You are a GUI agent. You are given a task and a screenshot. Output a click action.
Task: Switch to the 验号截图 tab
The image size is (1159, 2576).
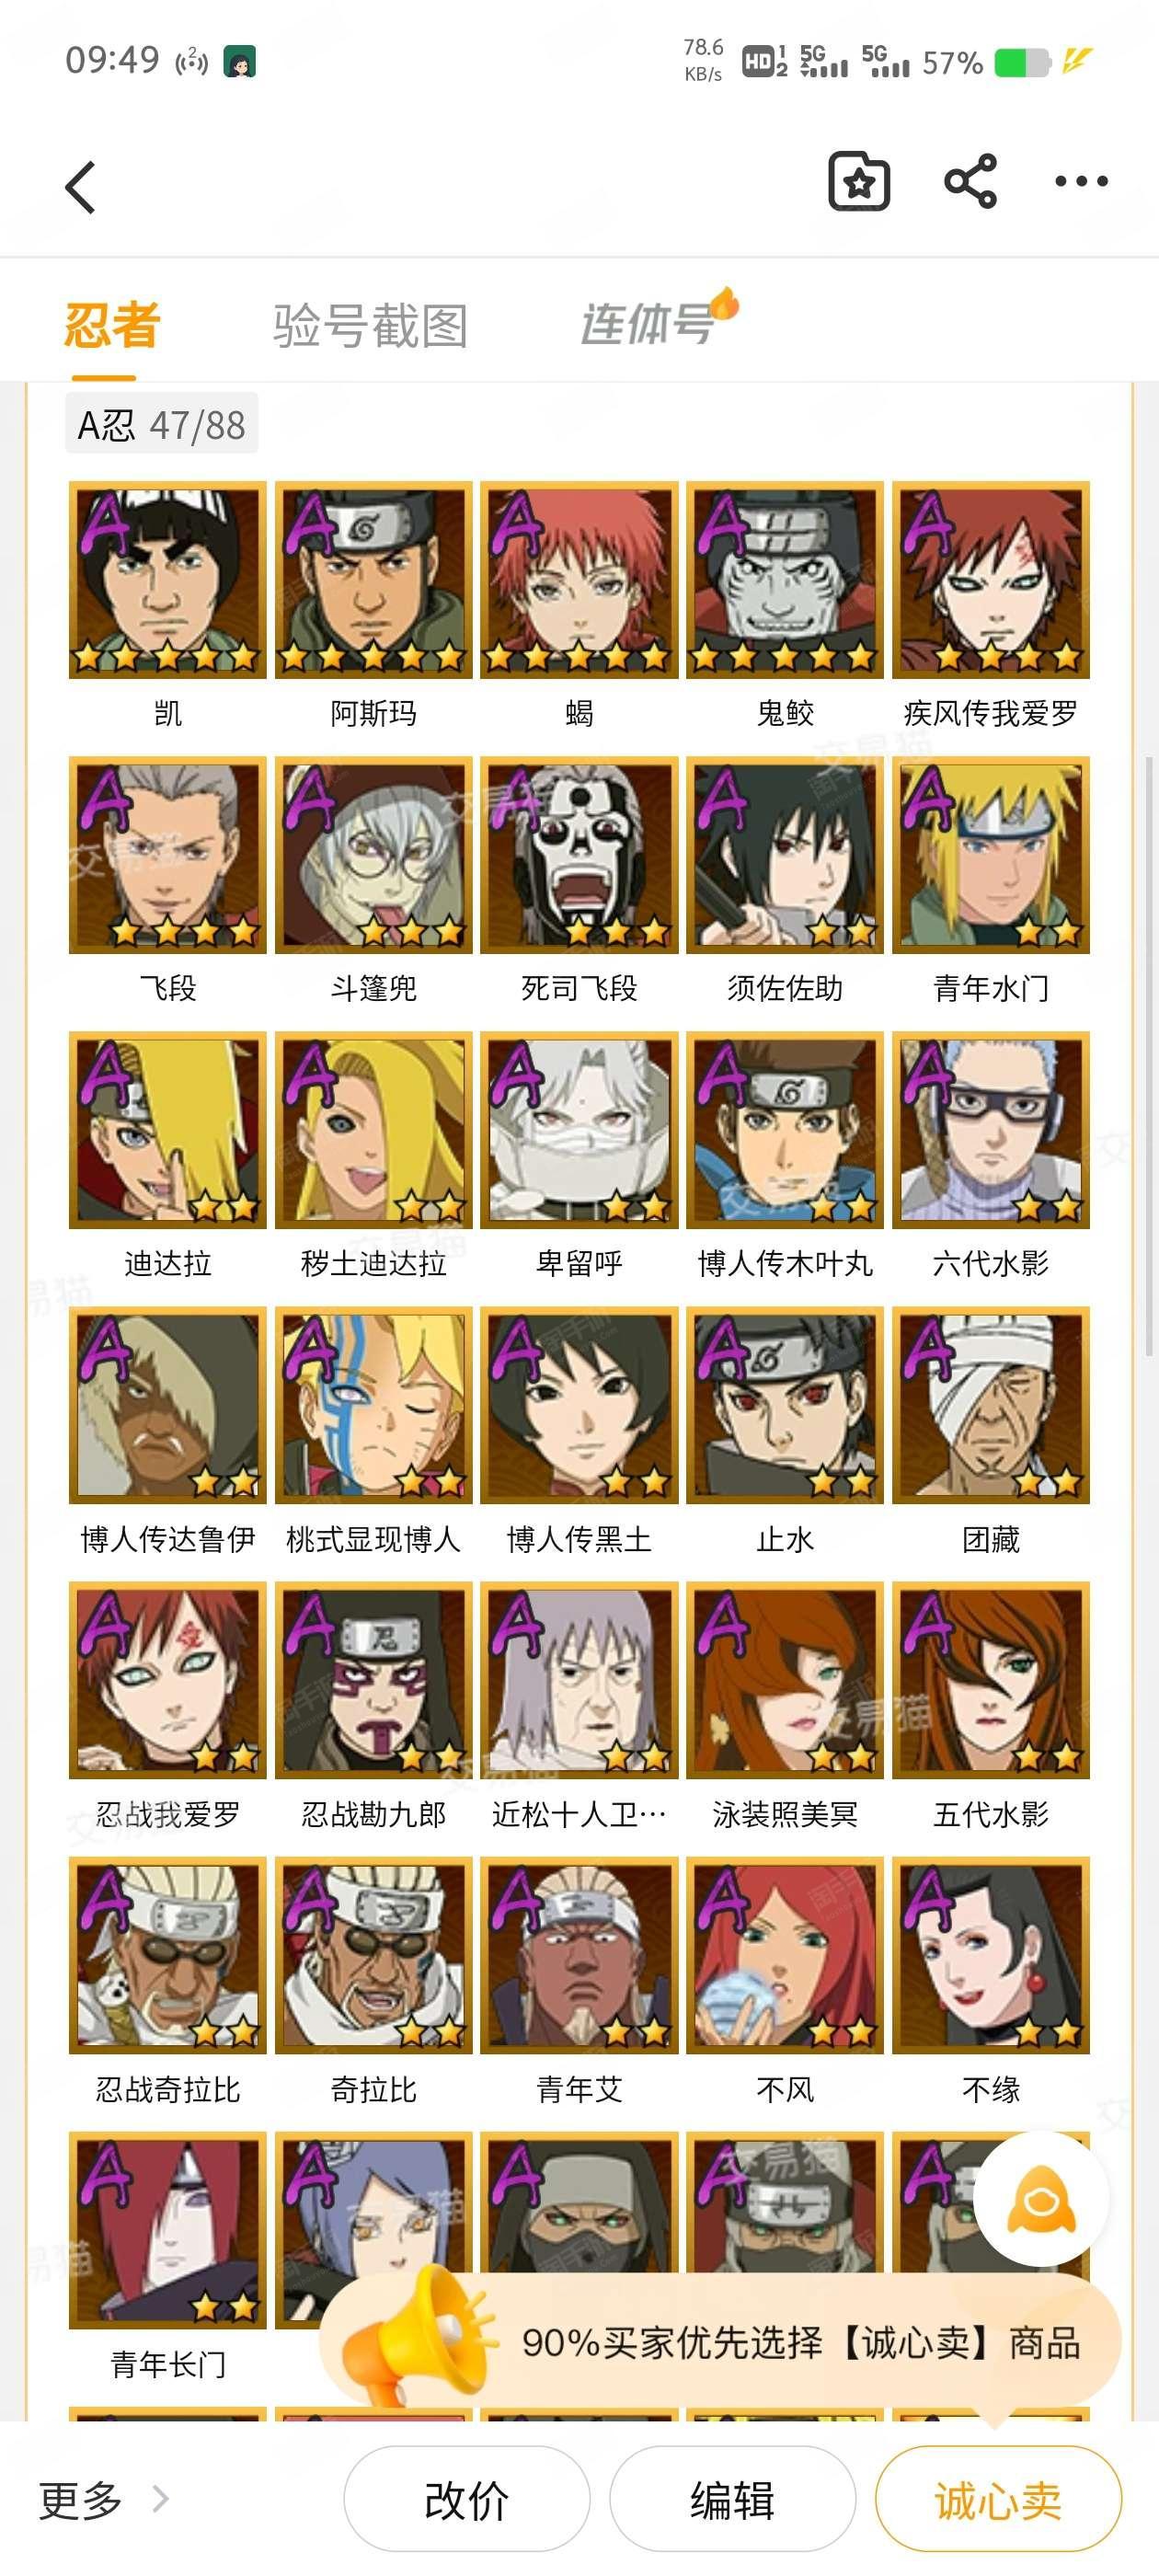point(370,326)
